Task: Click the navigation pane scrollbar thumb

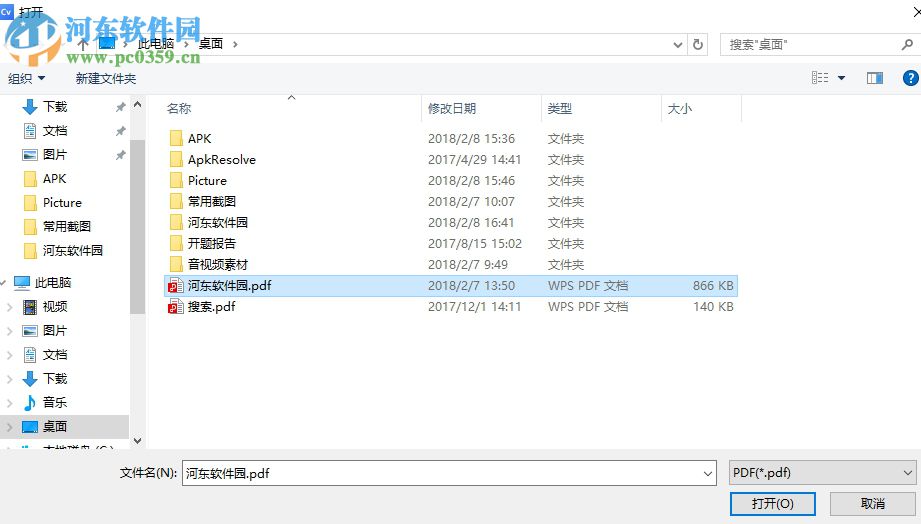Action: [x=137, y=226]
